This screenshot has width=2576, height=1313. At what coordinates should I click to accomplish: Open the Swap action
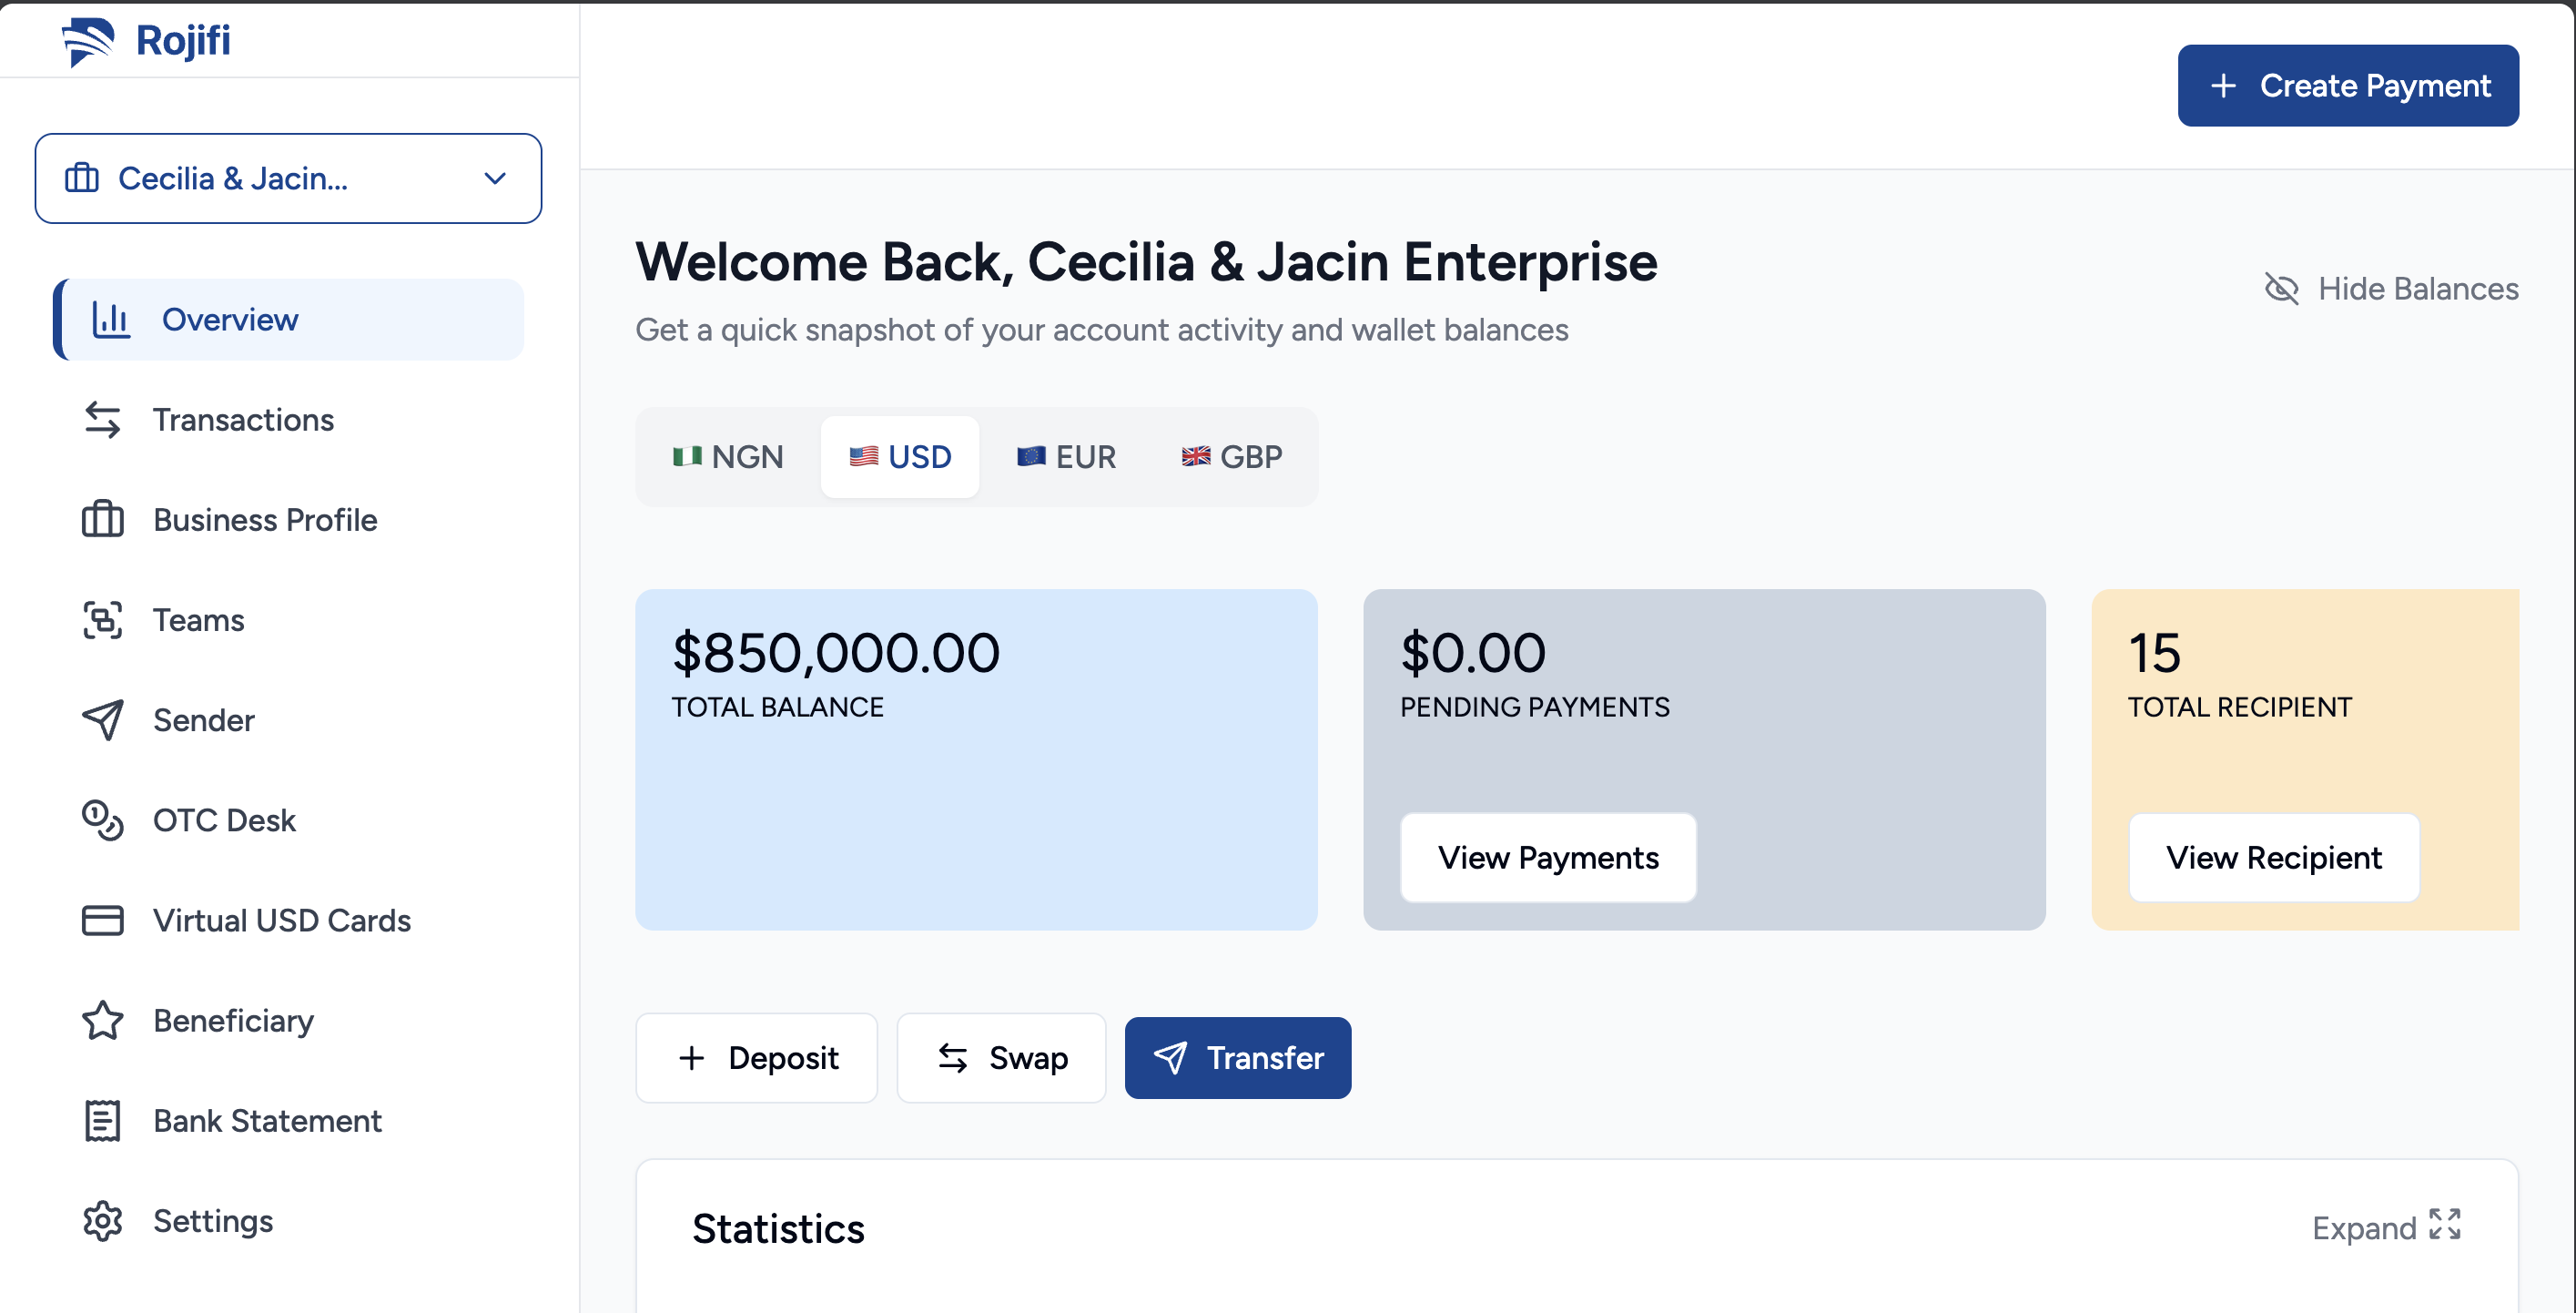[x=1001, y=1058]
